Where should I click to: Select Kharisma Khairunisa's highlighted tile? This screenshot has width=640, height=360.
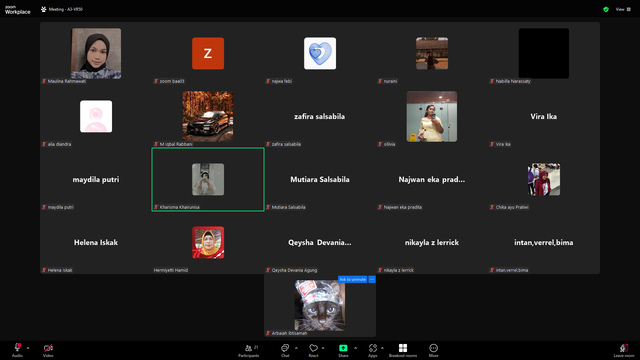[x=208, y=180]
